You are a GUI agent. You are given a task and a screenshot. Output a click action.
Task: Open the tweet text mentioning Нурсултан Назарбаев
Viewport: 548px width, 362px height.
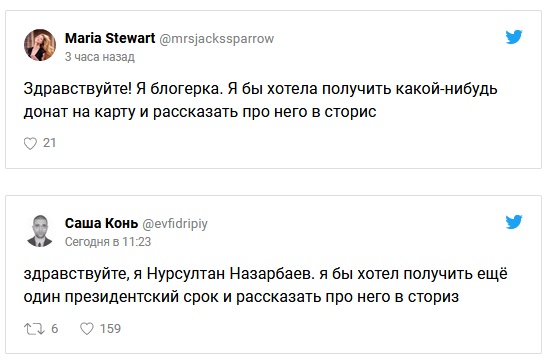point(265,285)
